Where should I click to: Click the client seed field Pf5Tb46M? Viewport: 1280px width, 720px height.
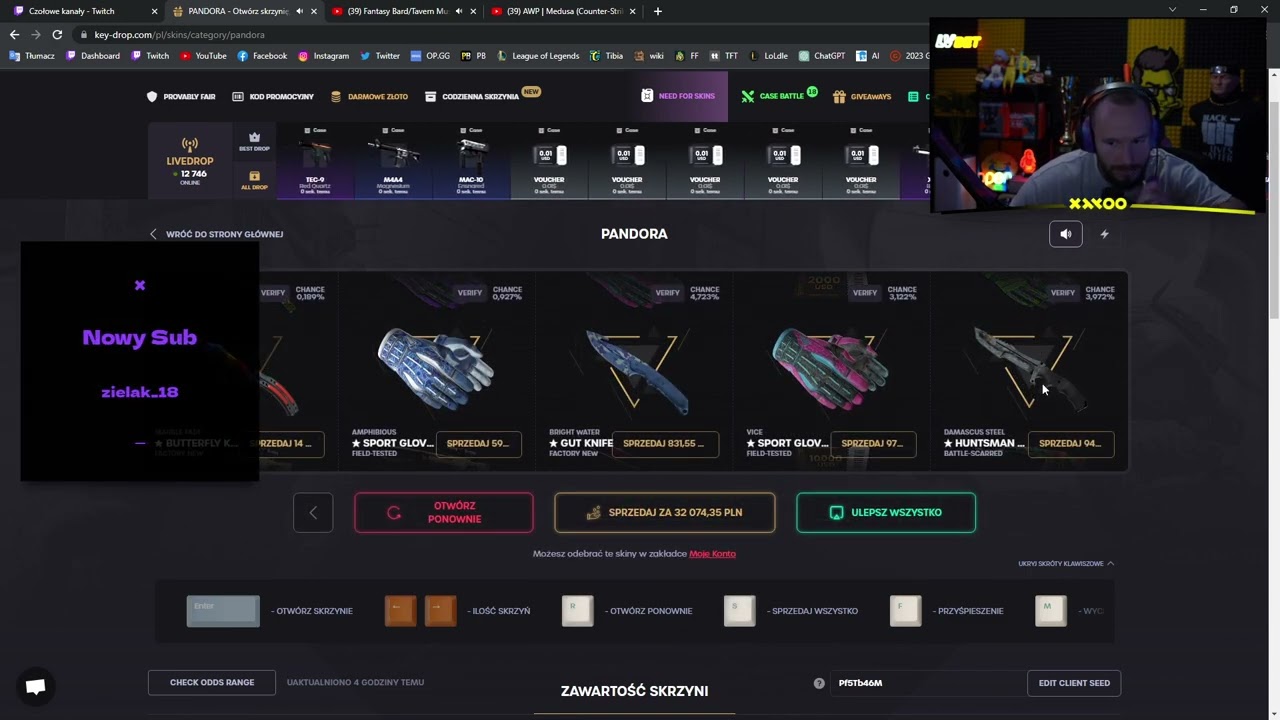(x=926, y=683)
